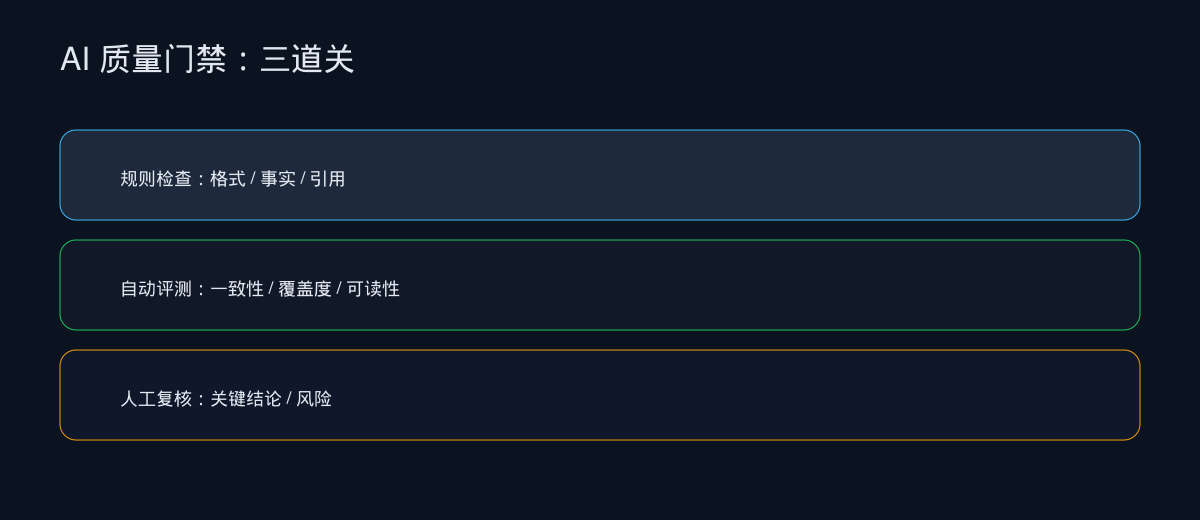The image size is (1200, 520).
Task: Click the word "风险" in the third card
Action: pos(314,399)
